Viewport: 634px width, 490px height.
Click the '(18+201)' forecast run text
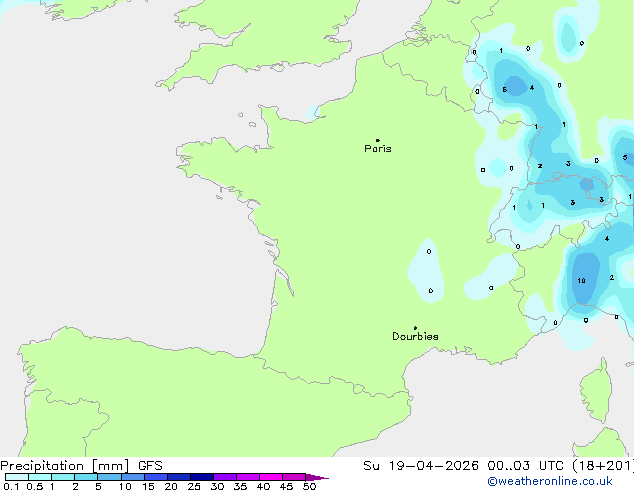603,466
